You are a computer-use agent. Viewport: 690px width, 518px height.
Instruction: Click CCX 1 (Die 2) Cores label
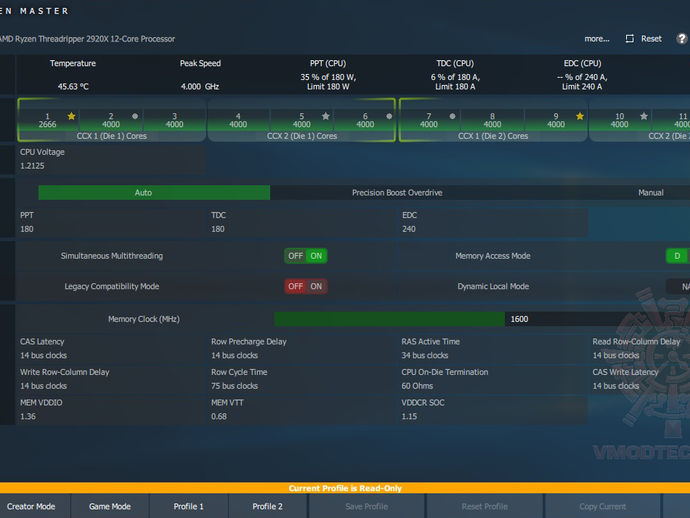493,136
